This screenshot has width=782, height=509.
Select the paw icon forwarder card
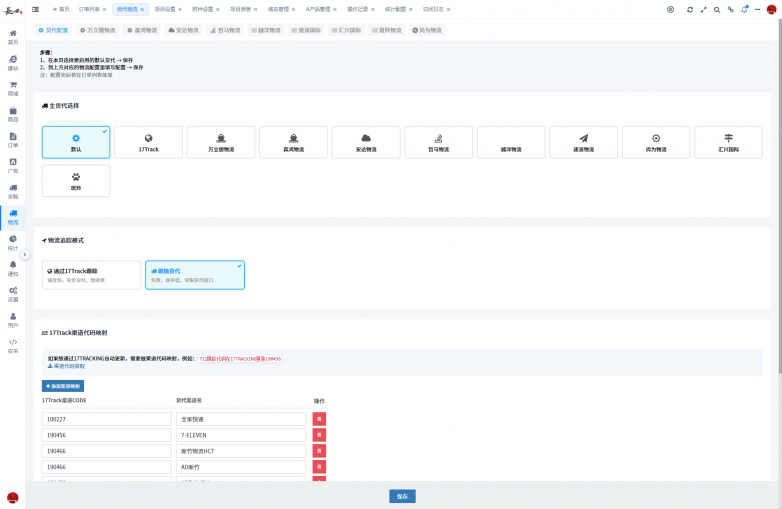[x=76, y=181]
